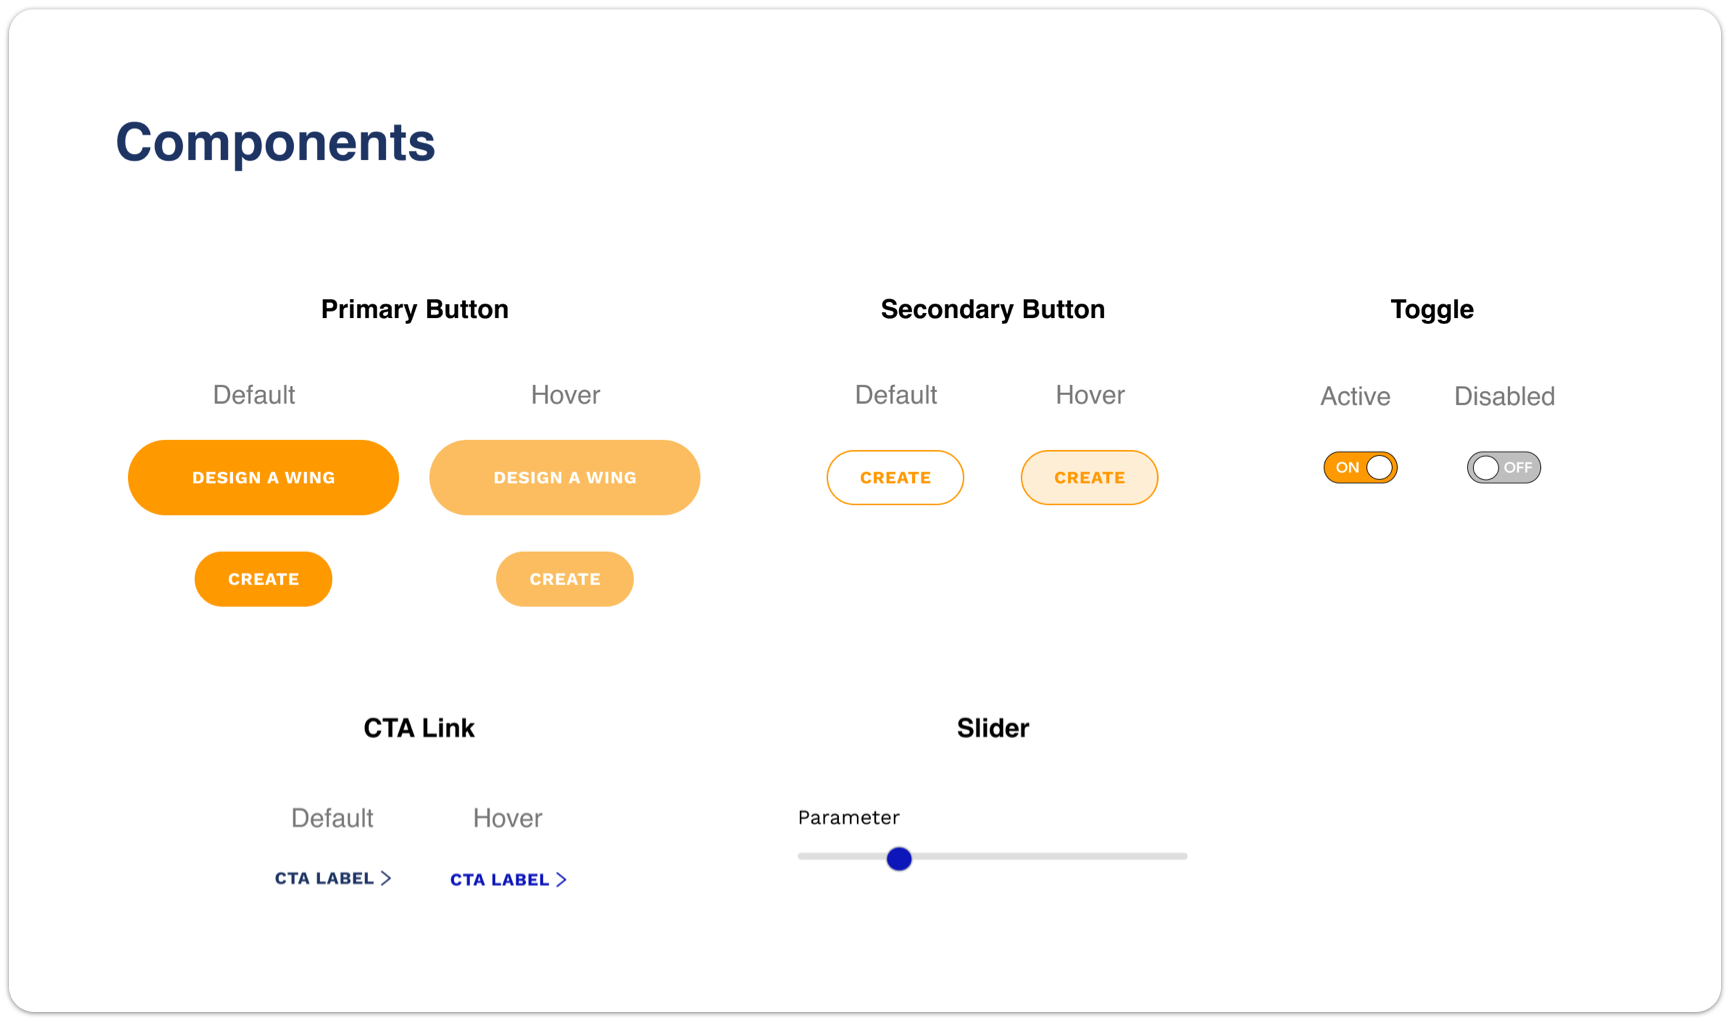1730x1021 pixels.
Task: Click the light orange filled CREATE button under Hover
Action: [x=565, y=579]
